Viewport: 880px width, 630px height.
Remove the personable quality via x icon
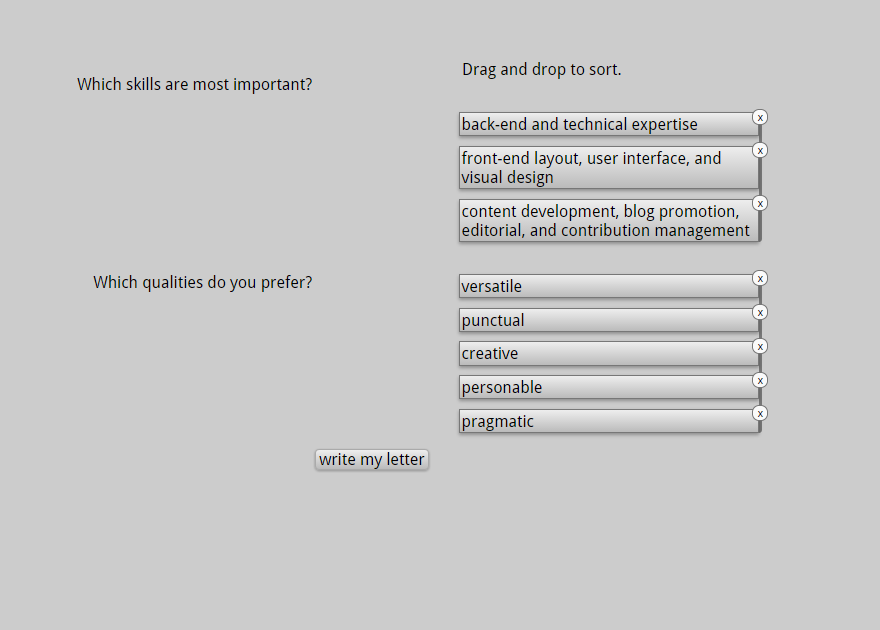click(x=760, y=380)
